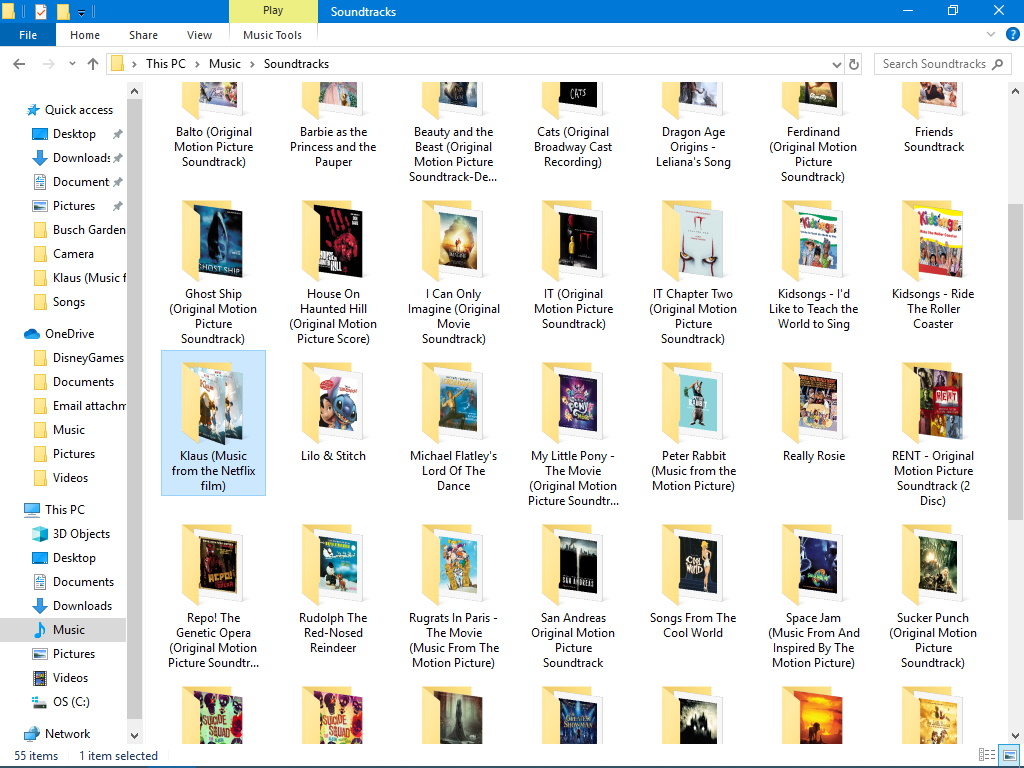Click Properties icon in Quick Access Toolbar
The width and height of the screenshot is (1024, 768).
point(40,11)
